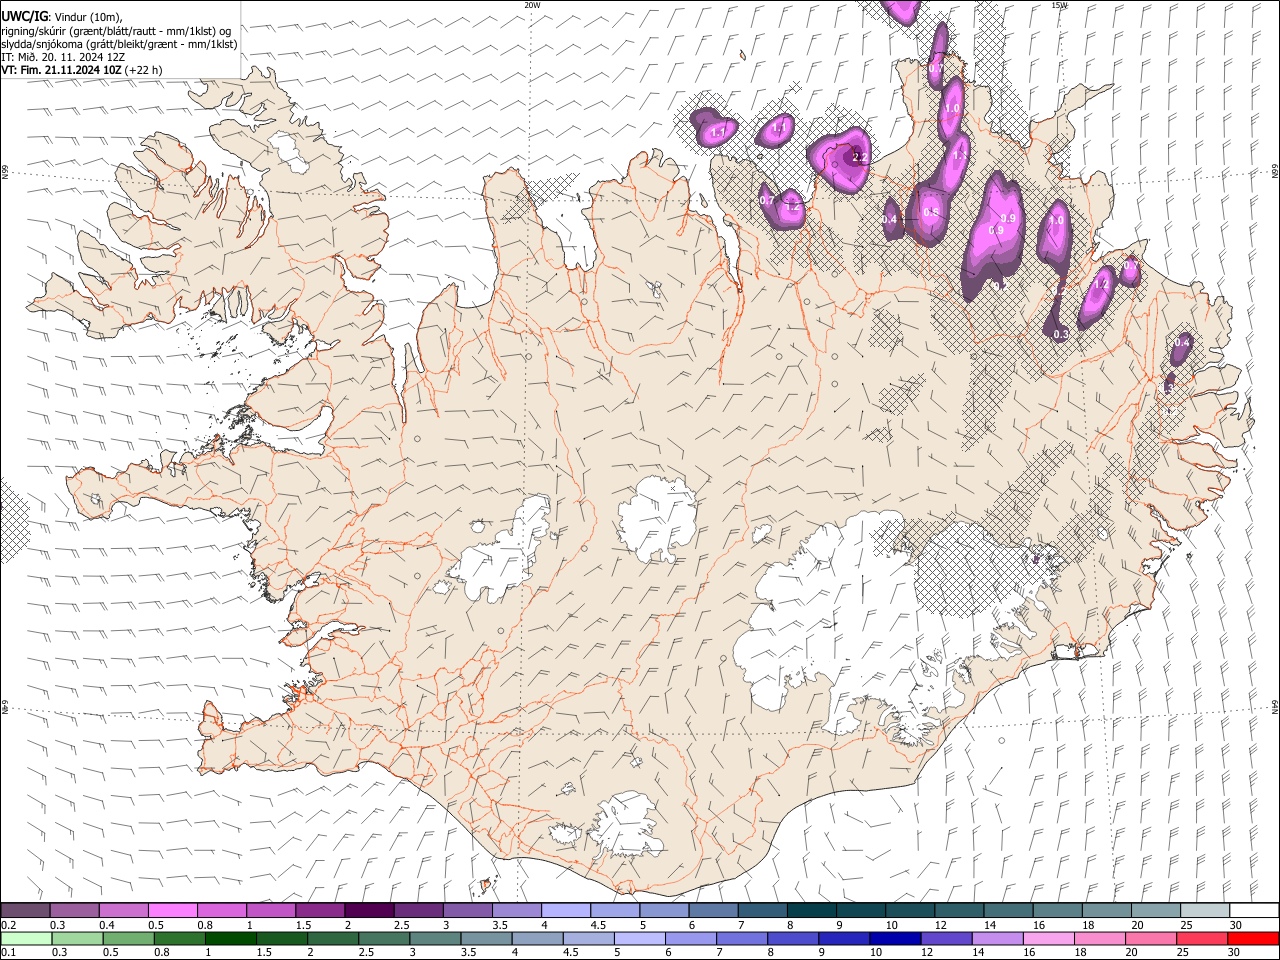Pick the dull purple 0.2–0.3 snow scale swatch

click(25, 910)
